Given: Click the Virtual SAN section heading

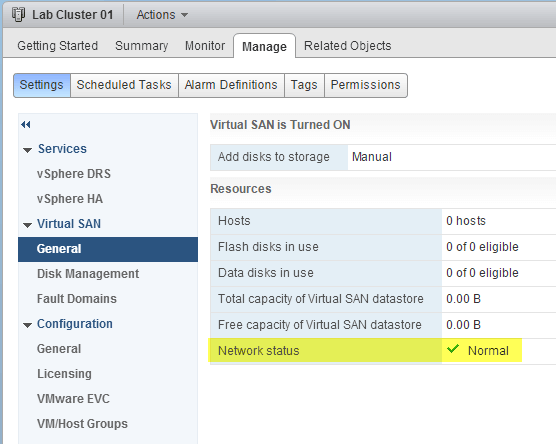Looking at the screenshot, I should click(x=69, y=224).
